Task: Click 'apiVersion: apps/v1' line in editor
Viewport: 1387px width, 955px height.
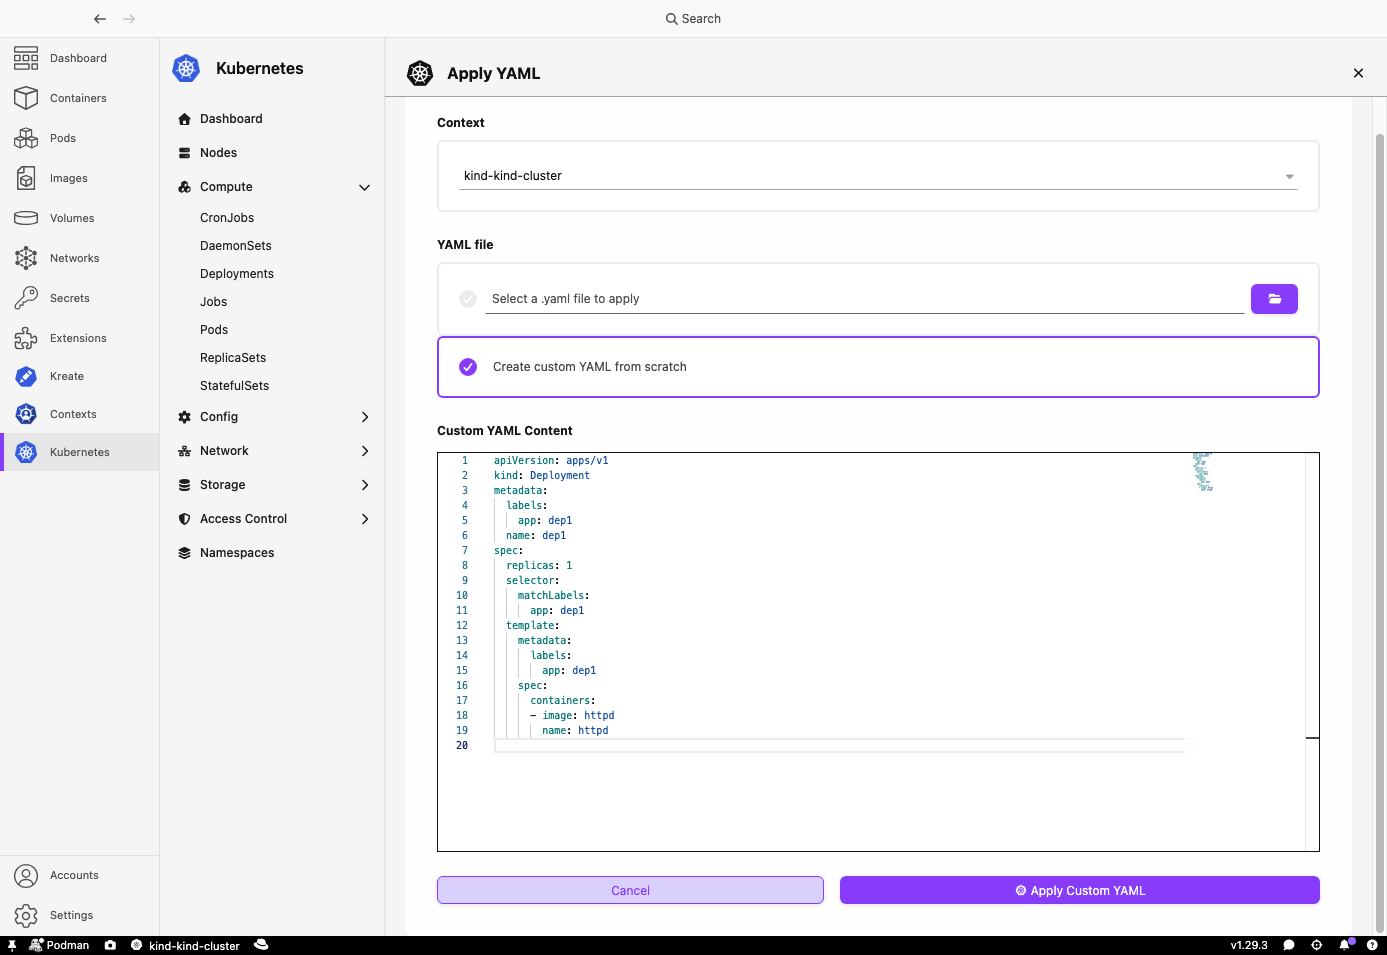Action: pyautogui.click(x=551, y=461)
